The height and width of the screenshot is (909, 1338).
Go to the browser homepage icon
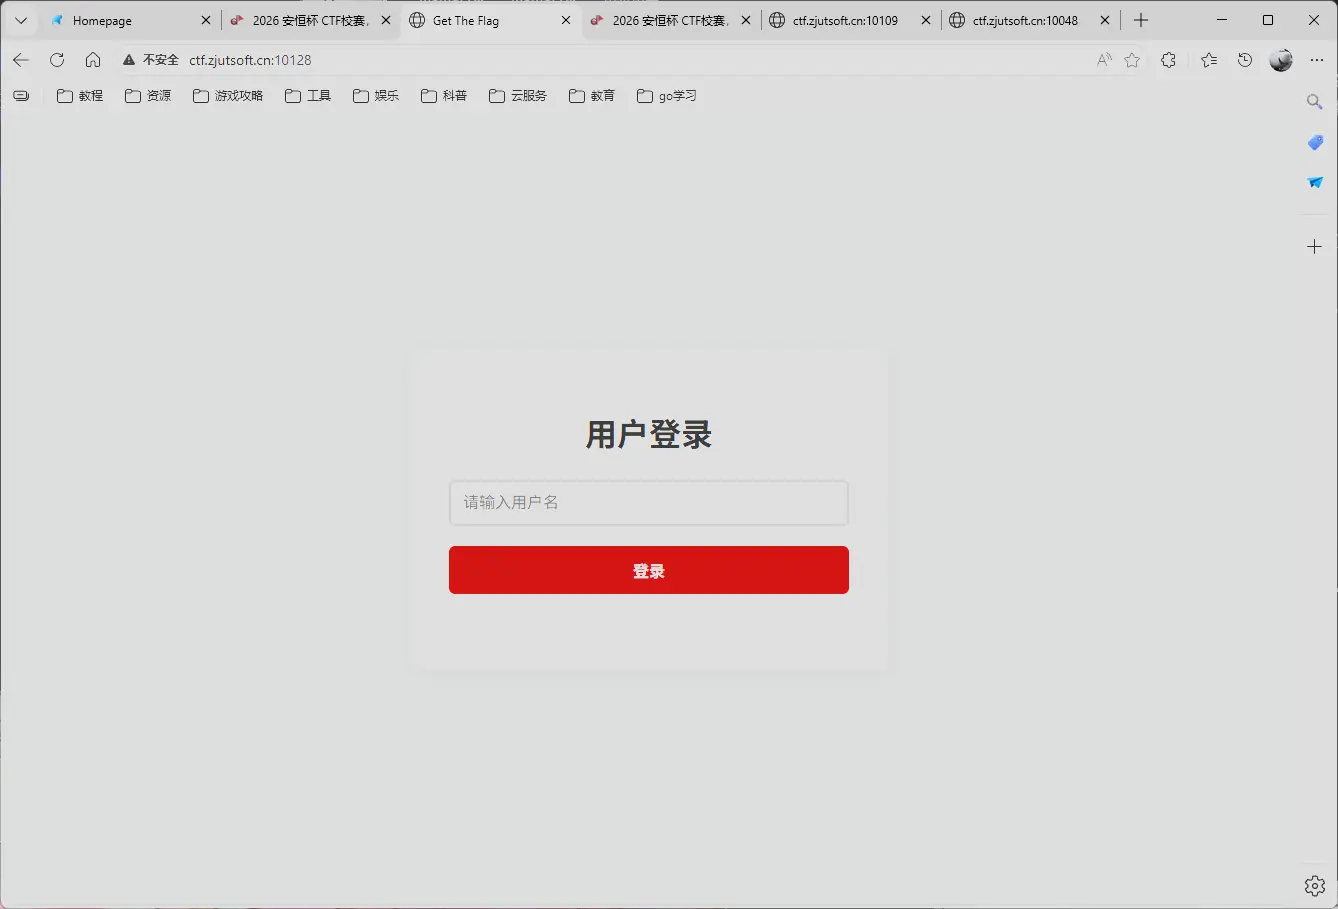pos(93,59)
